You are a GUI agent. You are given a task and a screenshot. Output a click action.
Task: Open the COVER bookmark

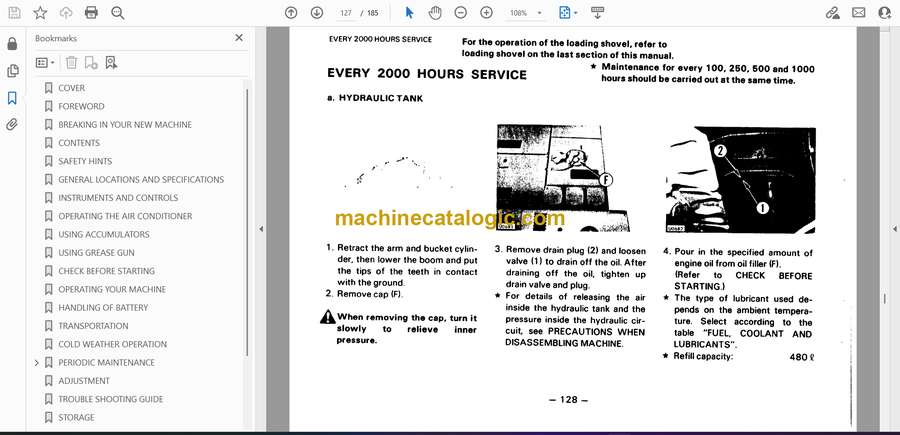click(71, 88)
